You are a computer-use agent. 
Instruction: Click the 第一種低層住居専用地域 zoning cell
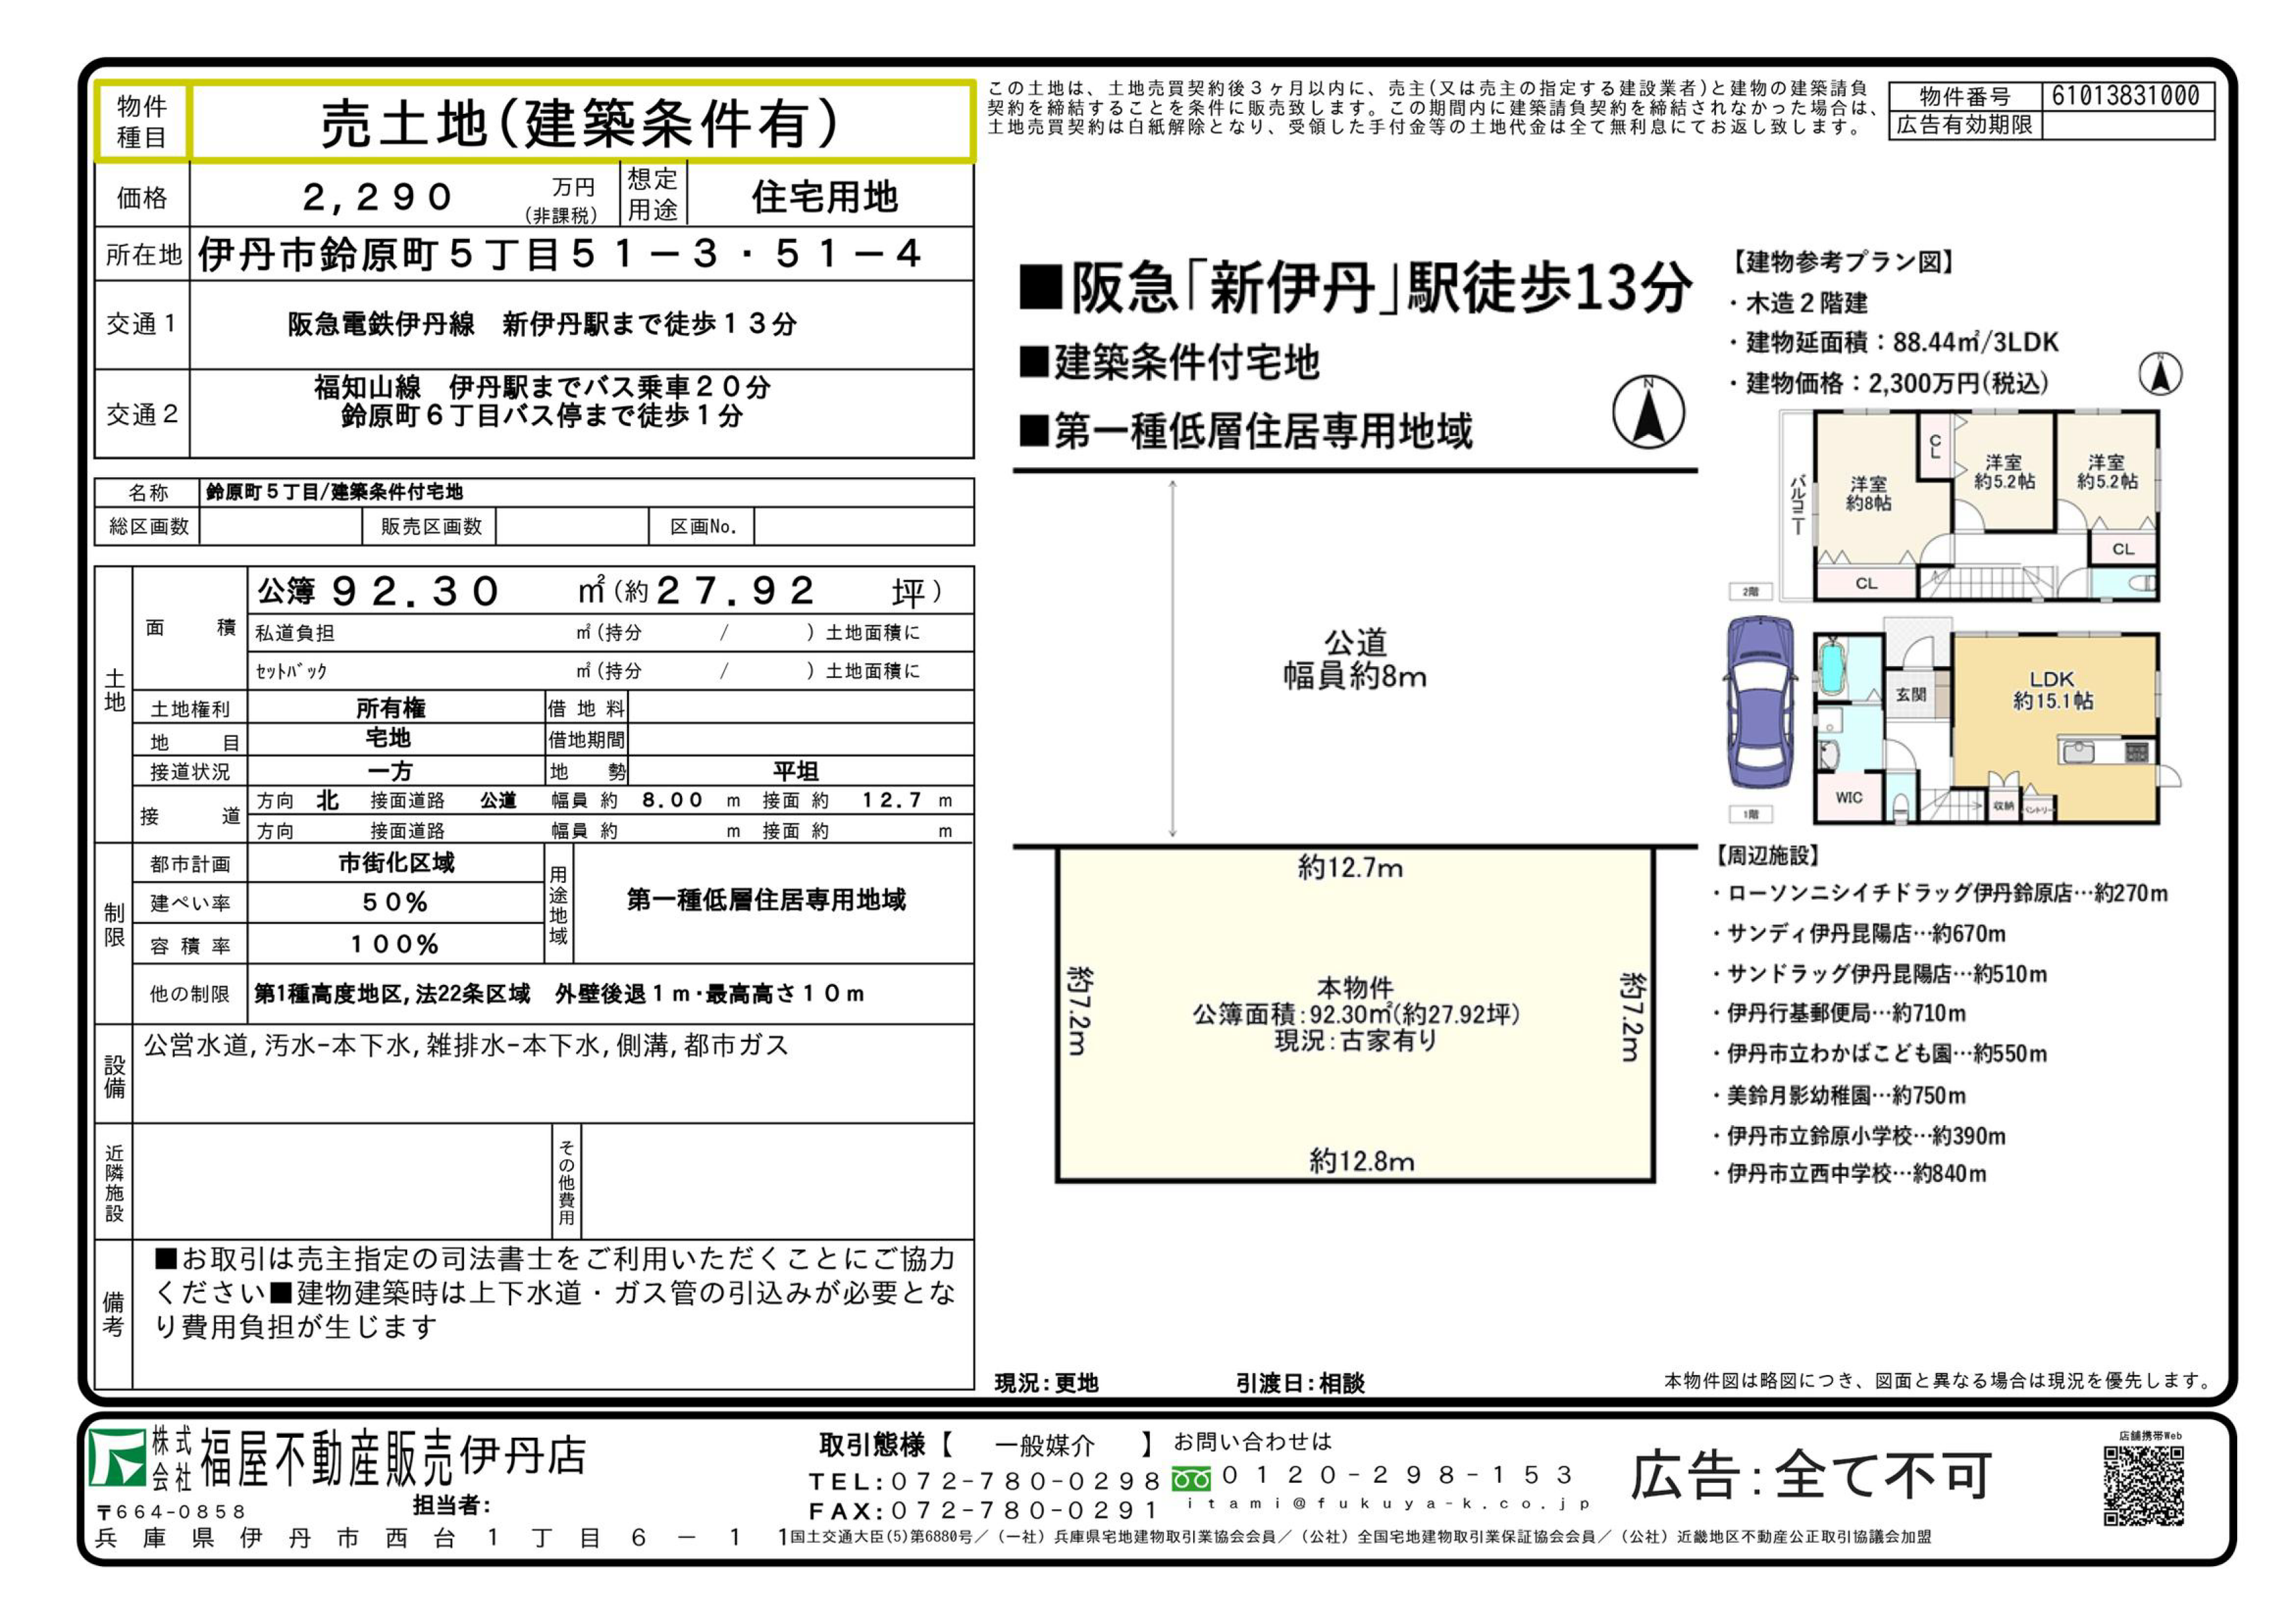click(766, 900)
